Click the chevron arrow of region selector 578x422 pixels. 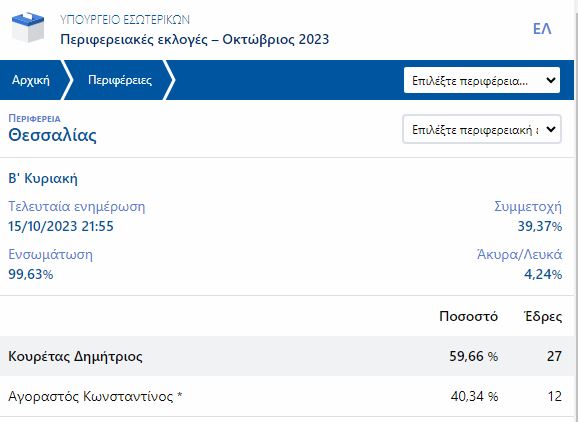pos(551,80)
